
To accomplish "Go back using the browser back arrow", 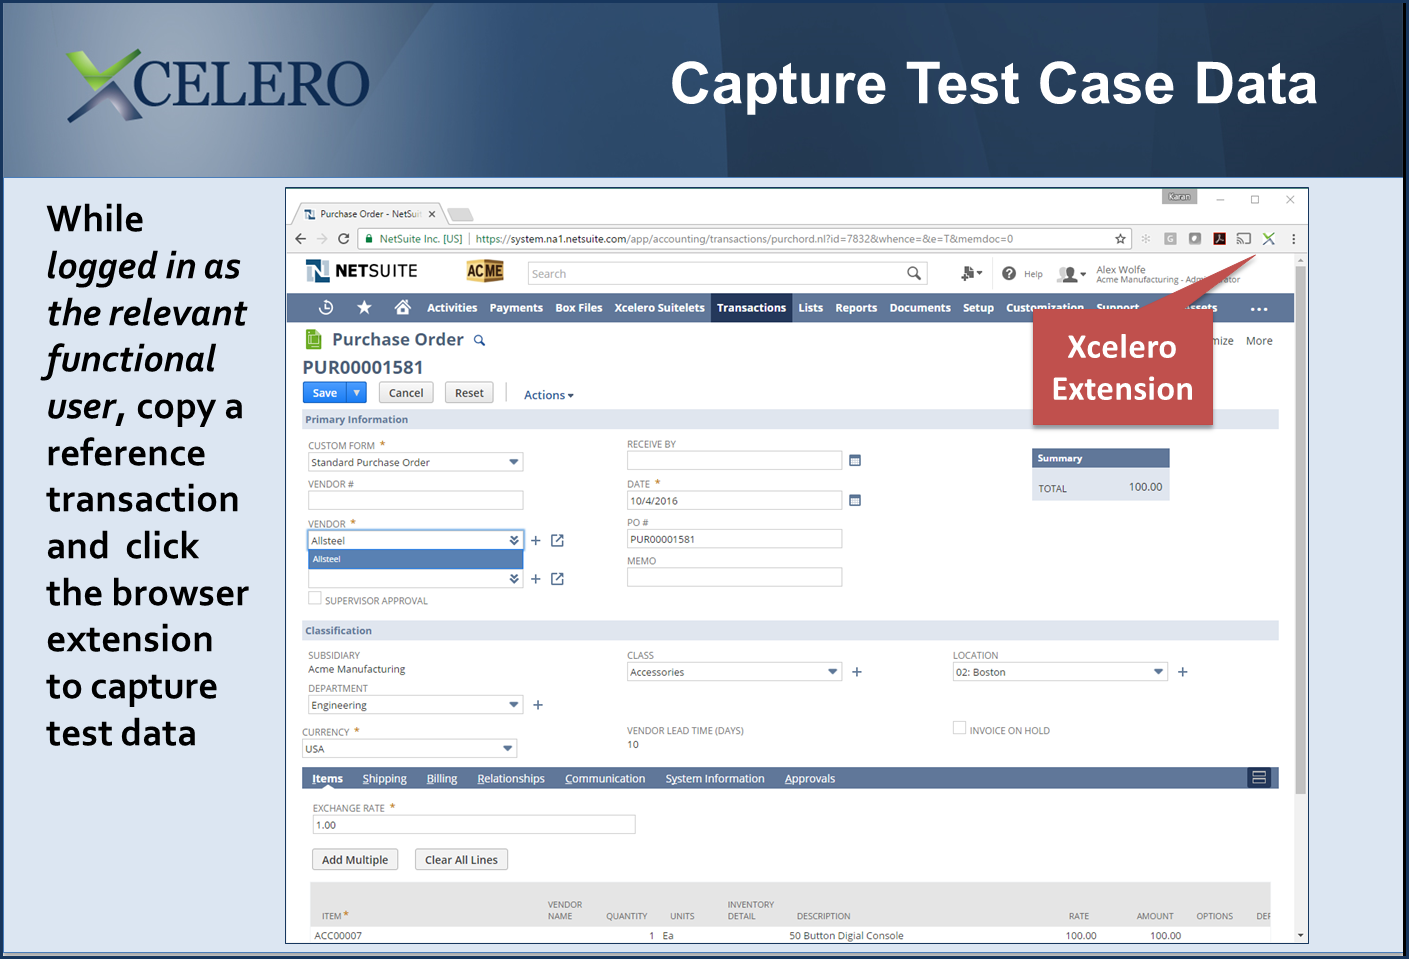I will click(301, 239).
